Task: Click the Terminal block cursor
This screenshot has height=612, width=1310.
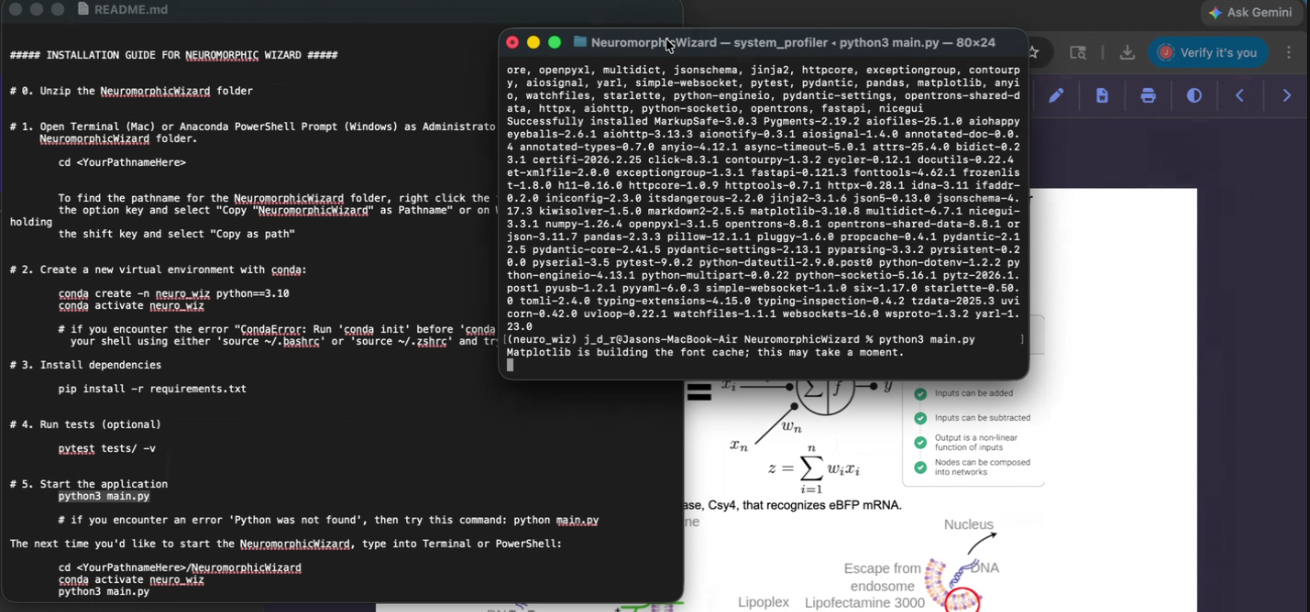Action: coord(510,365)
